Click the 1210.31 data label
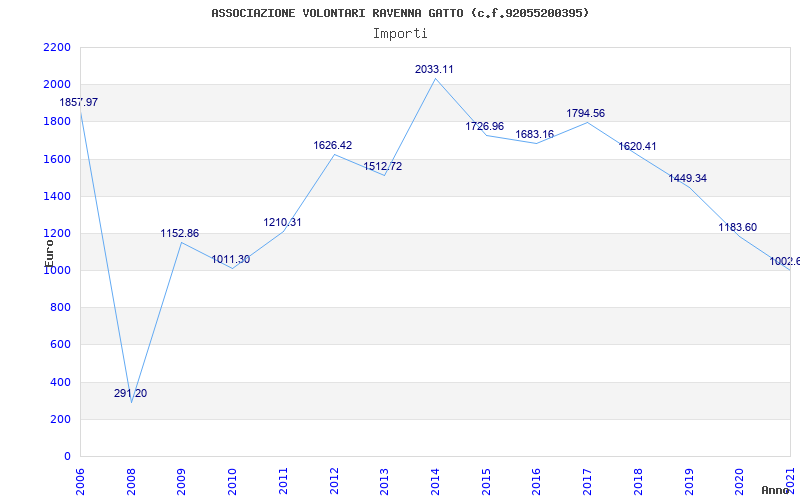Viewport: 800px width, 500px height. point(282,222)
